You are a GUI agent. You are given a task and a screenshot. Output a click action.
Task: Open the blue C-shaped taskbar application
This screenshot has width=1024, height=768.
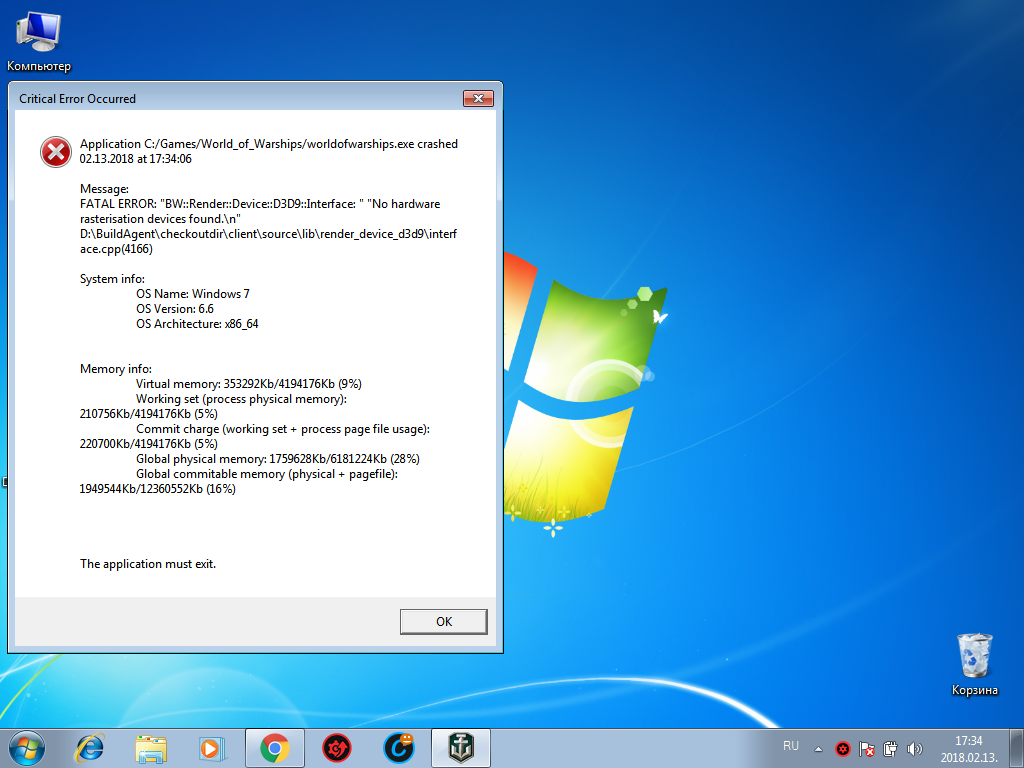click(398, 748)
